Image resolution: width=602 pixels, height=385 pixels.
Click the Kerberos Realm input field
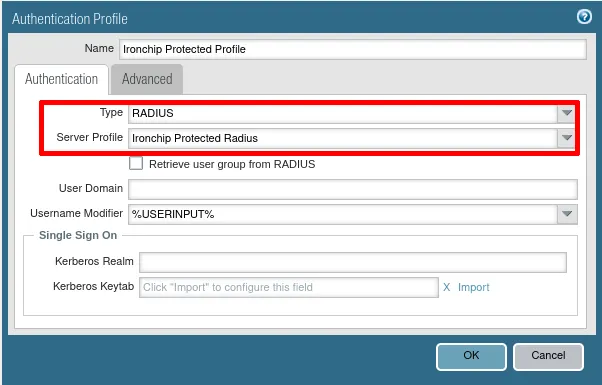[352, 262]
